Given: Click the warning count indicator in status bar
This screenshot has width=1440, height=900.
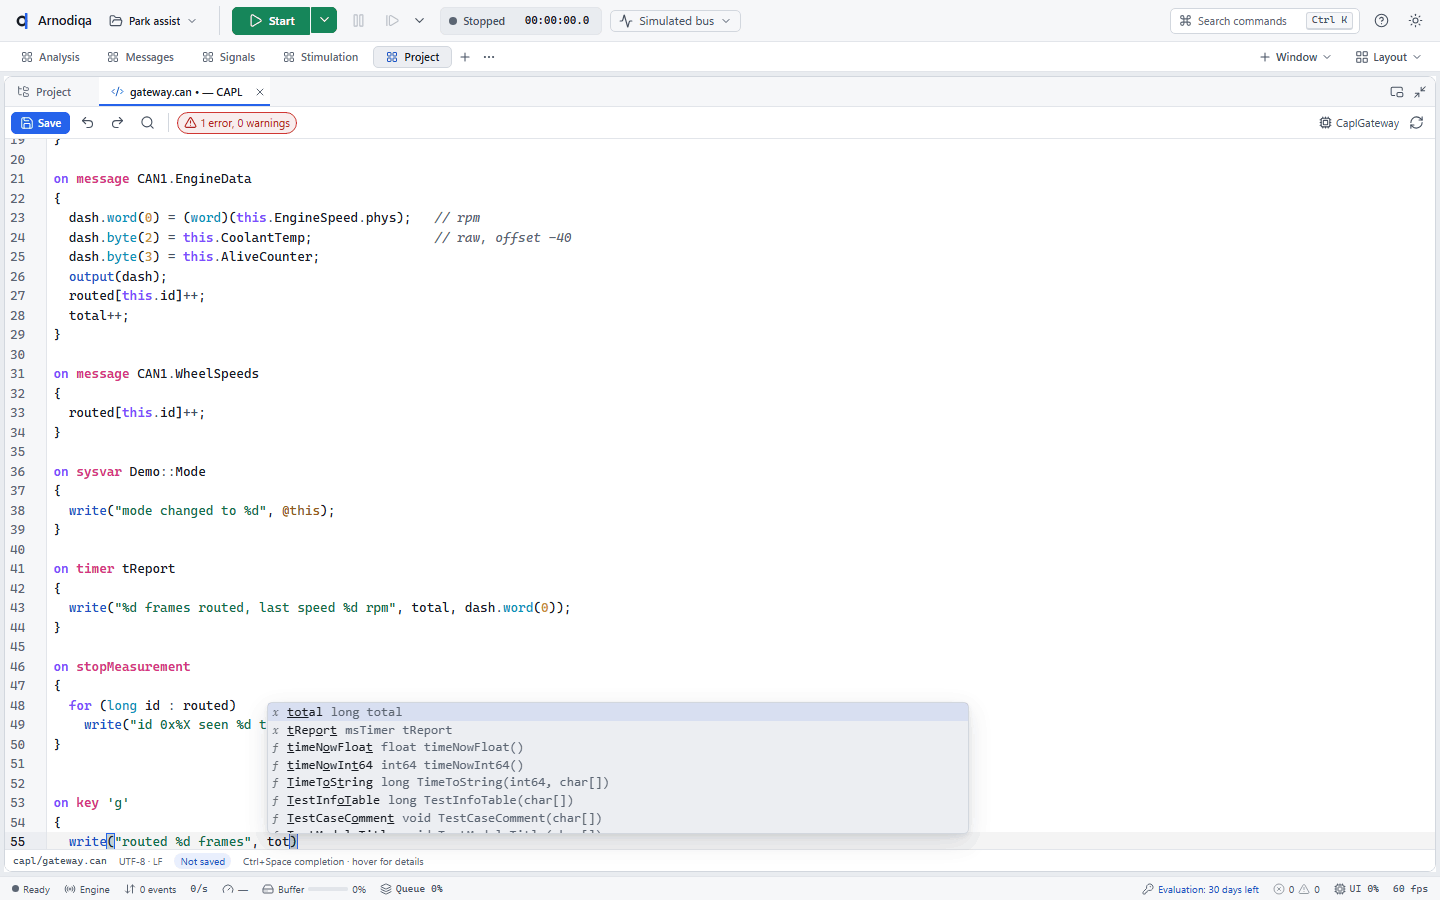Looking at the screenshot, I should coord(1310,889).
